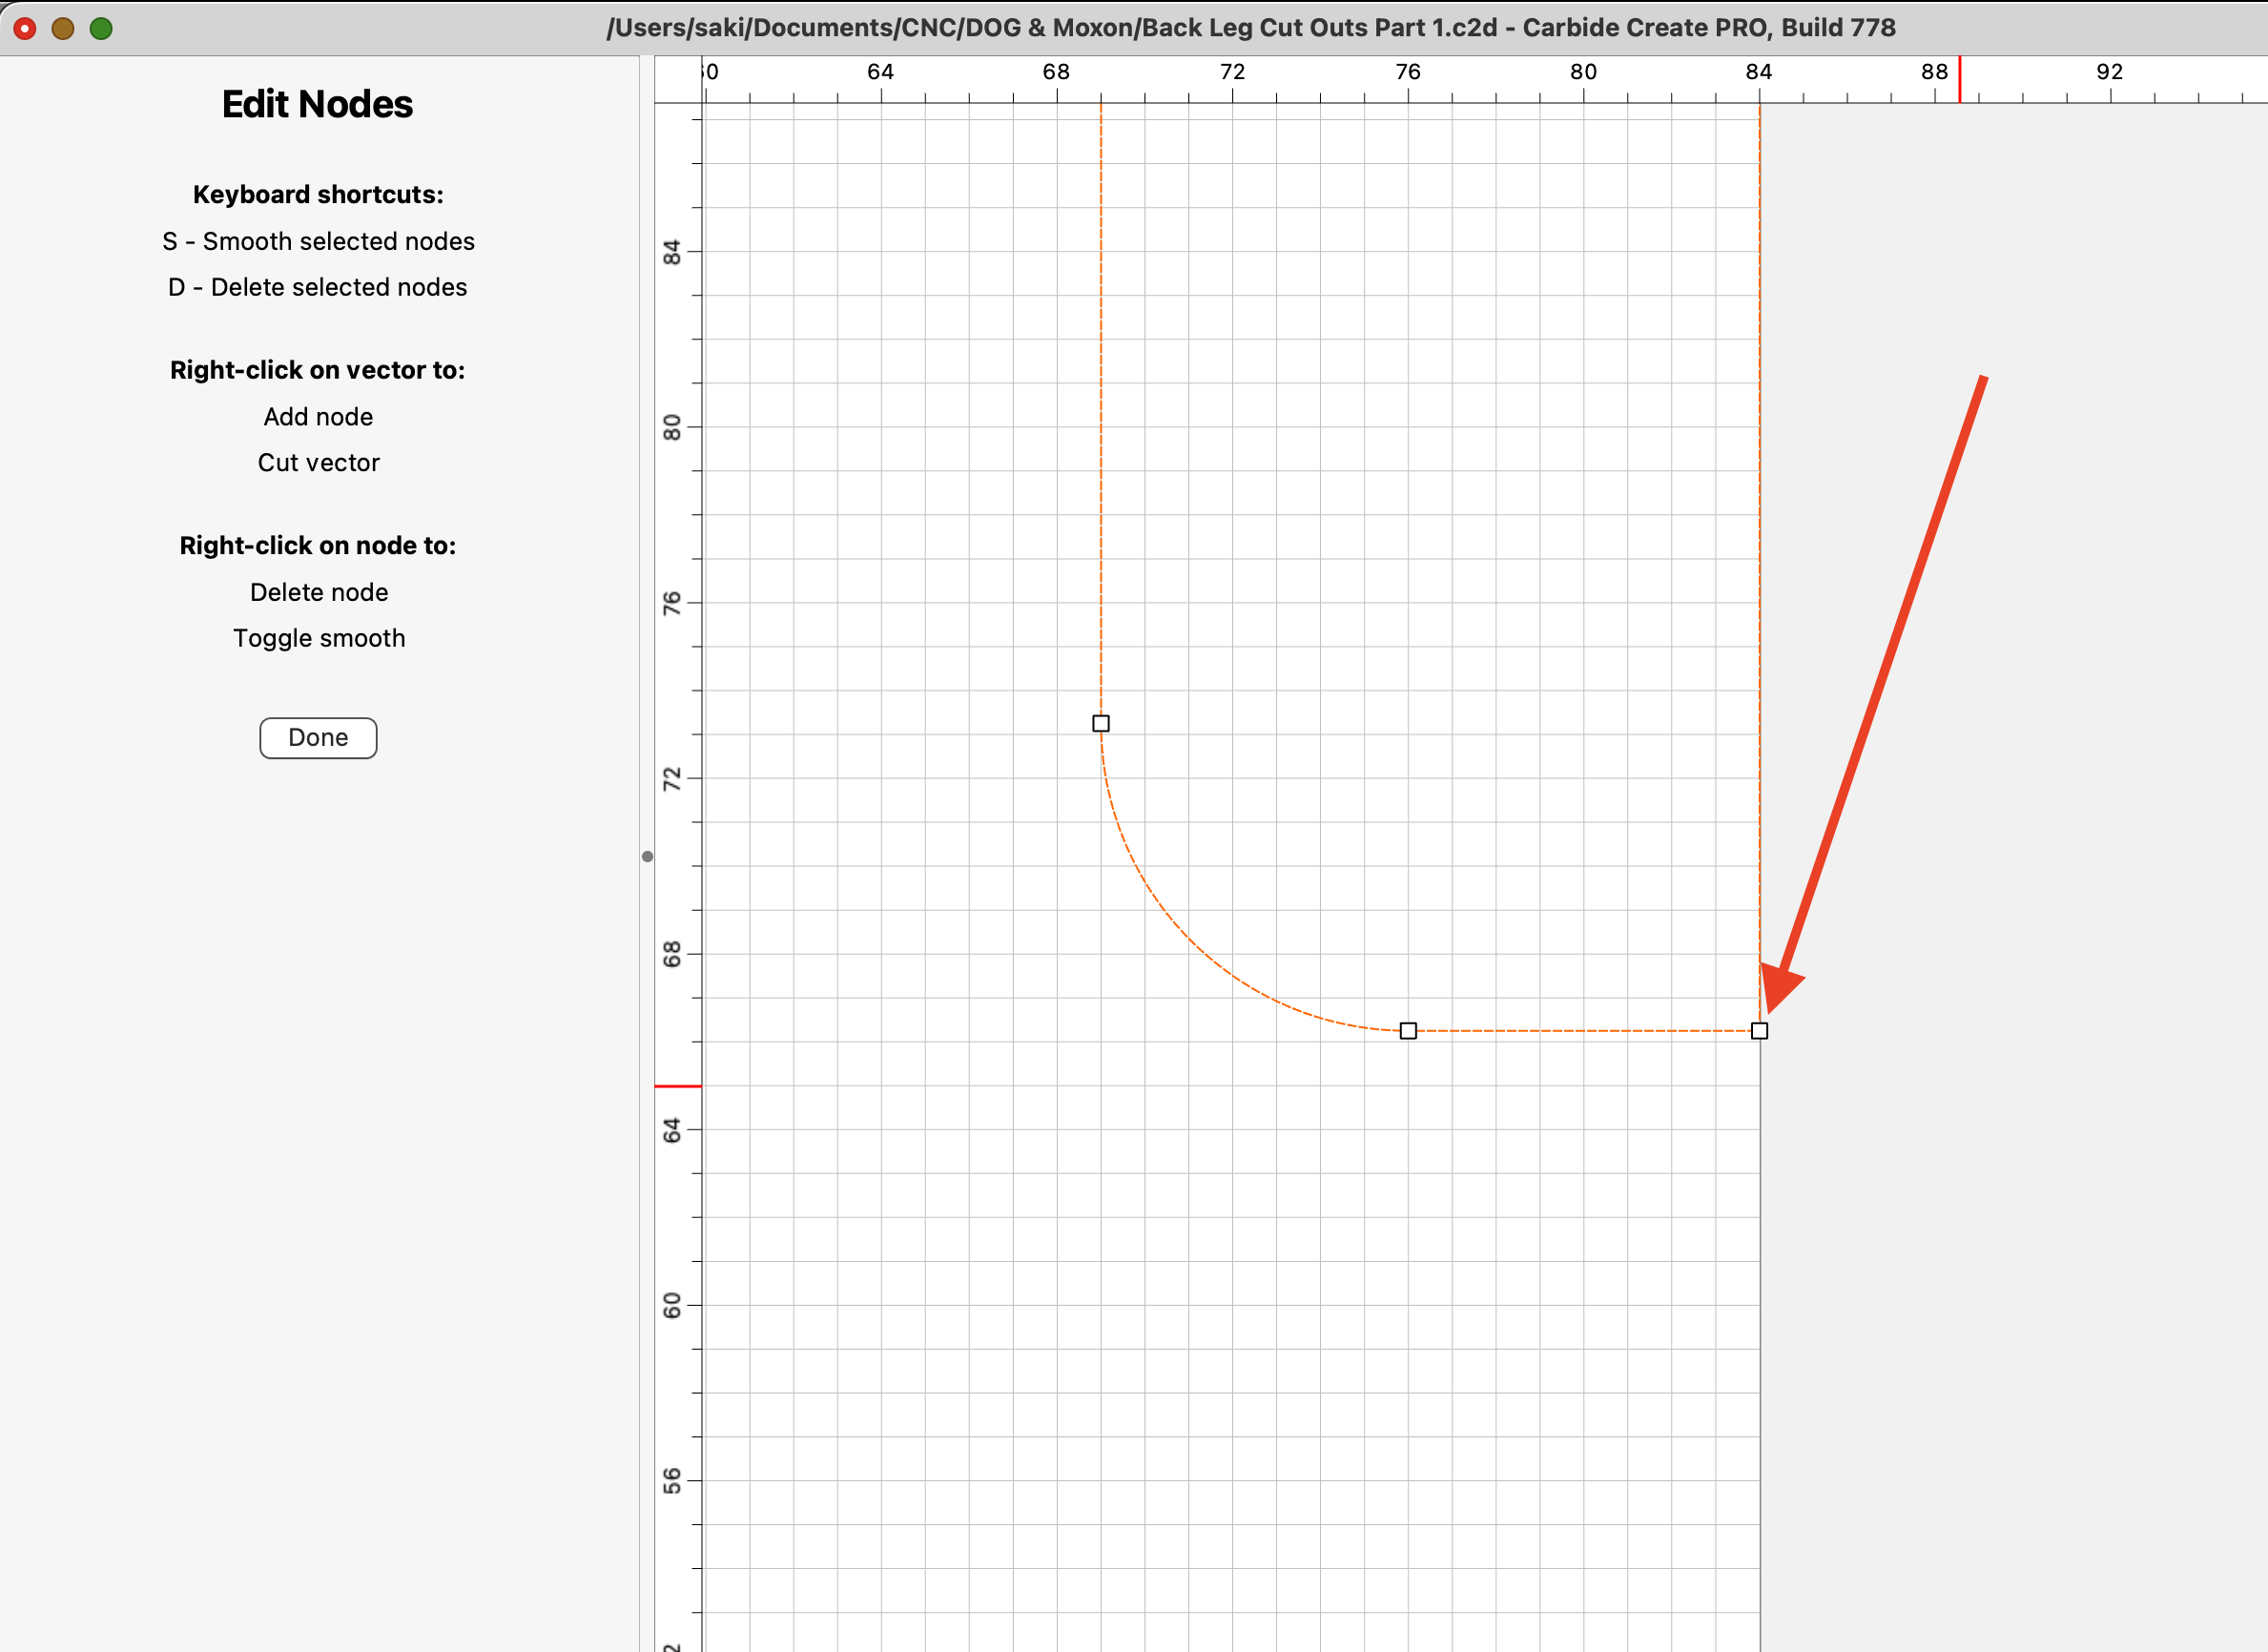This screenshot has width=2268, height=1652.
Task: Click the right vertical dashed orange line
Action: [1760, 500]
